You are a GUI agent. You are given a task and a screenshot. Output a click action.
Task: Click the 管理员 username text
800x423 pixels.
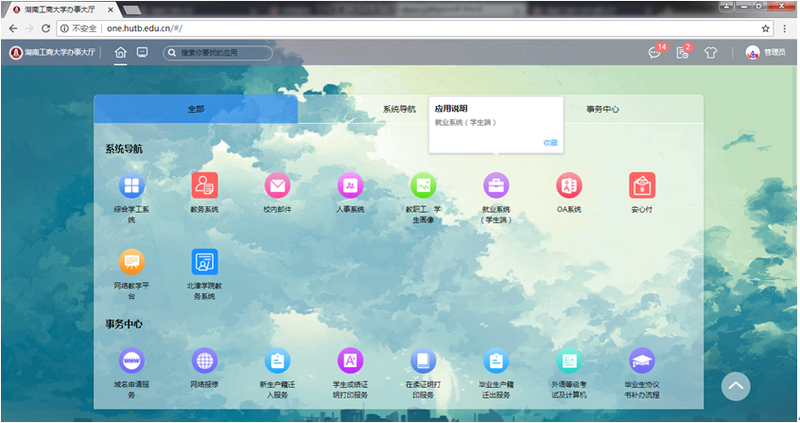click(x=774, y=52)
